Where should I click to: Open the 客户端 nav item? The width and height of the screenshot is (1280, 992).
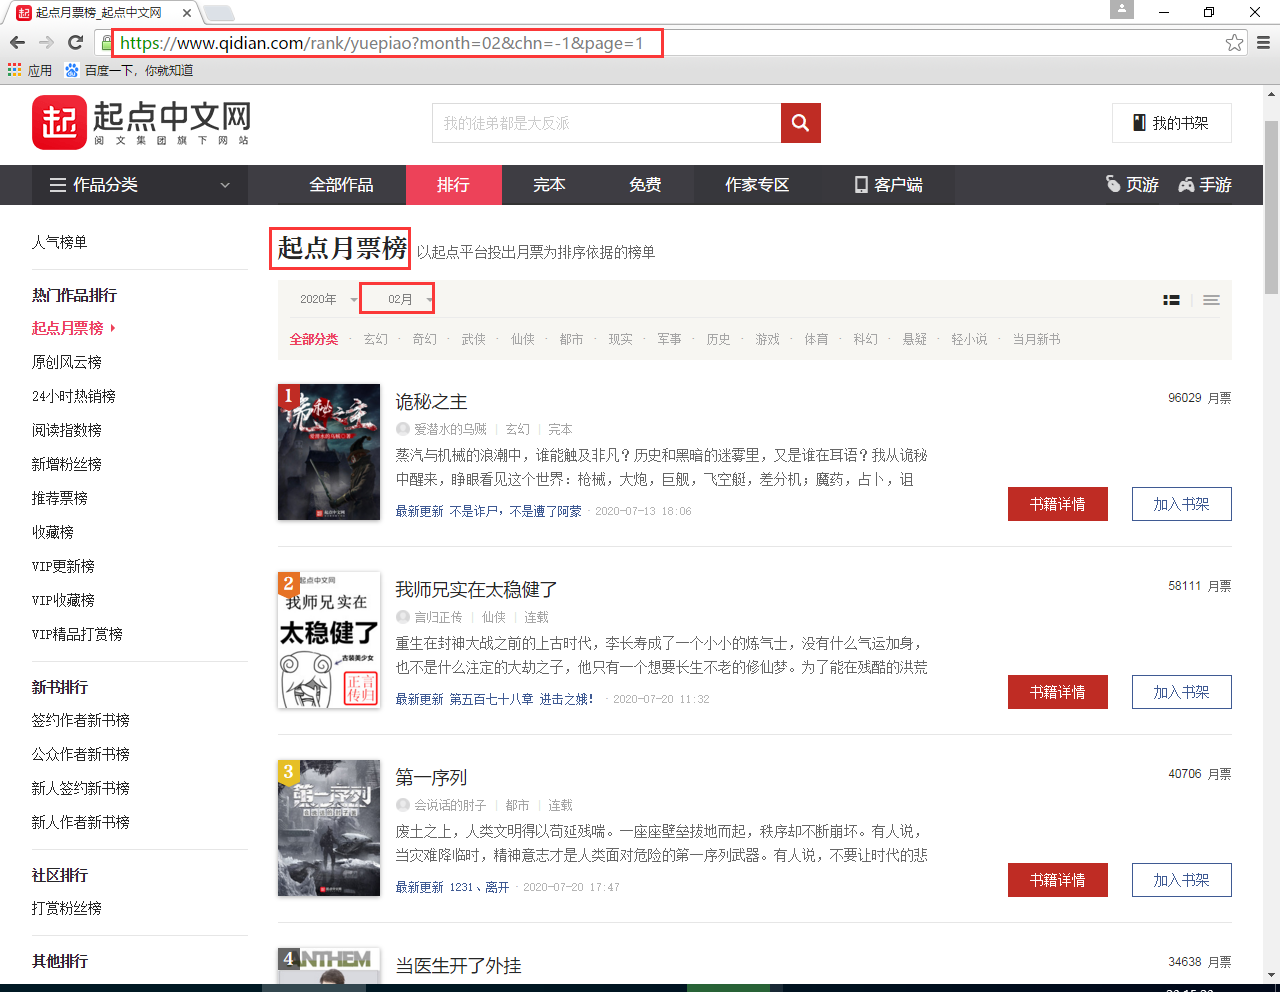tap(888, 185)
